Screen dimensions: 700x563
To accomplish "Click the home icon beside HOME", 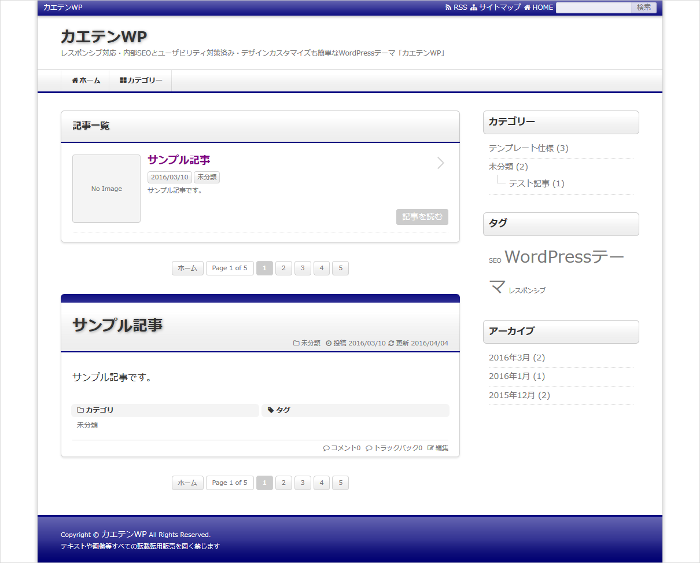I will [527, 7].
